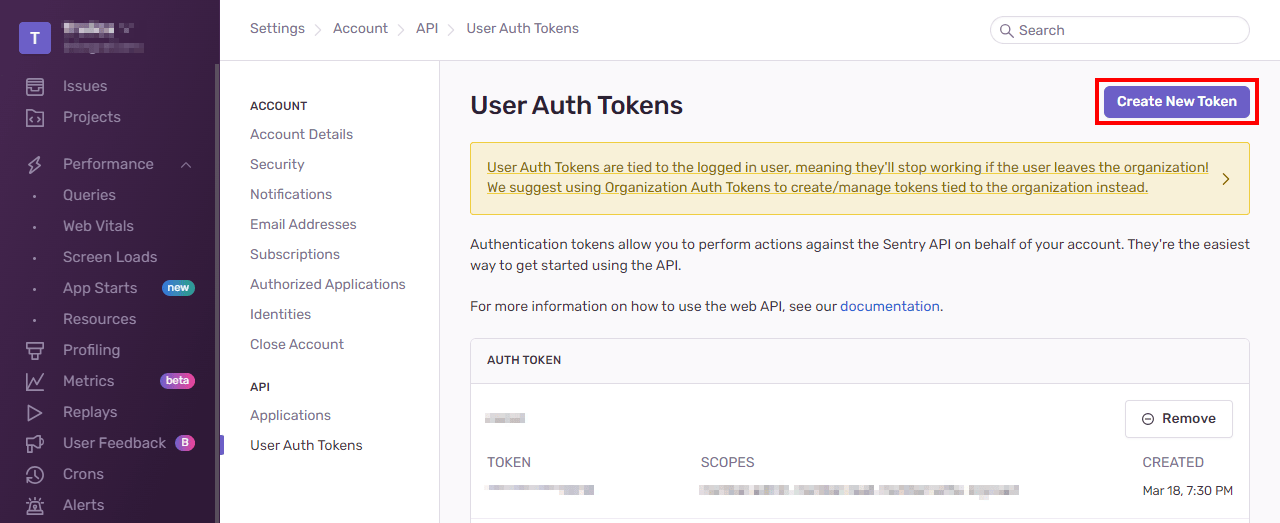Click the Performance lightning icon
Image resolution: width=1280 pixels, height=523 pixels.
35,164
